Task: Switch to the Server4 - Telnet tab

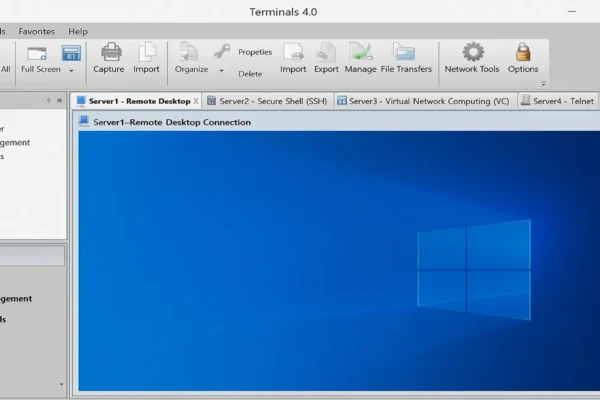Action: [558, 101]
